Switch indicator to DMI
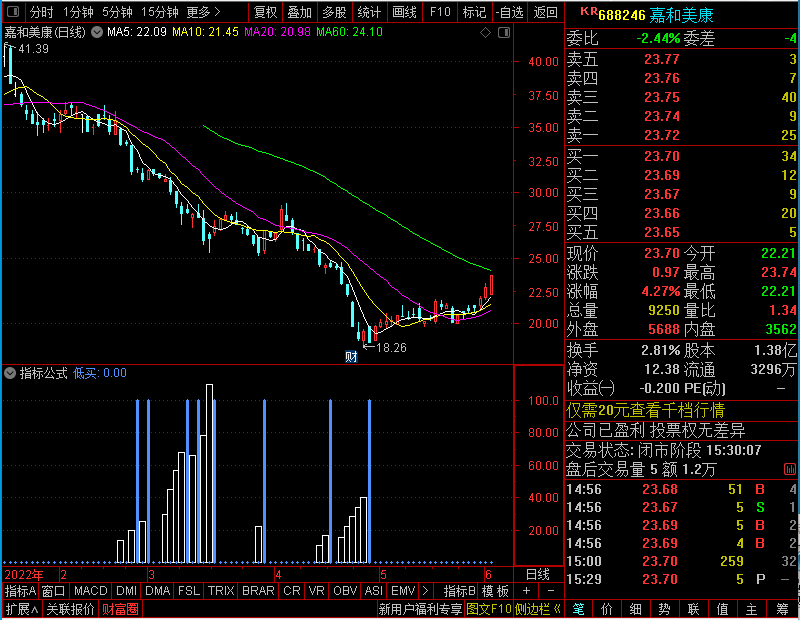 tap(127, 591)
